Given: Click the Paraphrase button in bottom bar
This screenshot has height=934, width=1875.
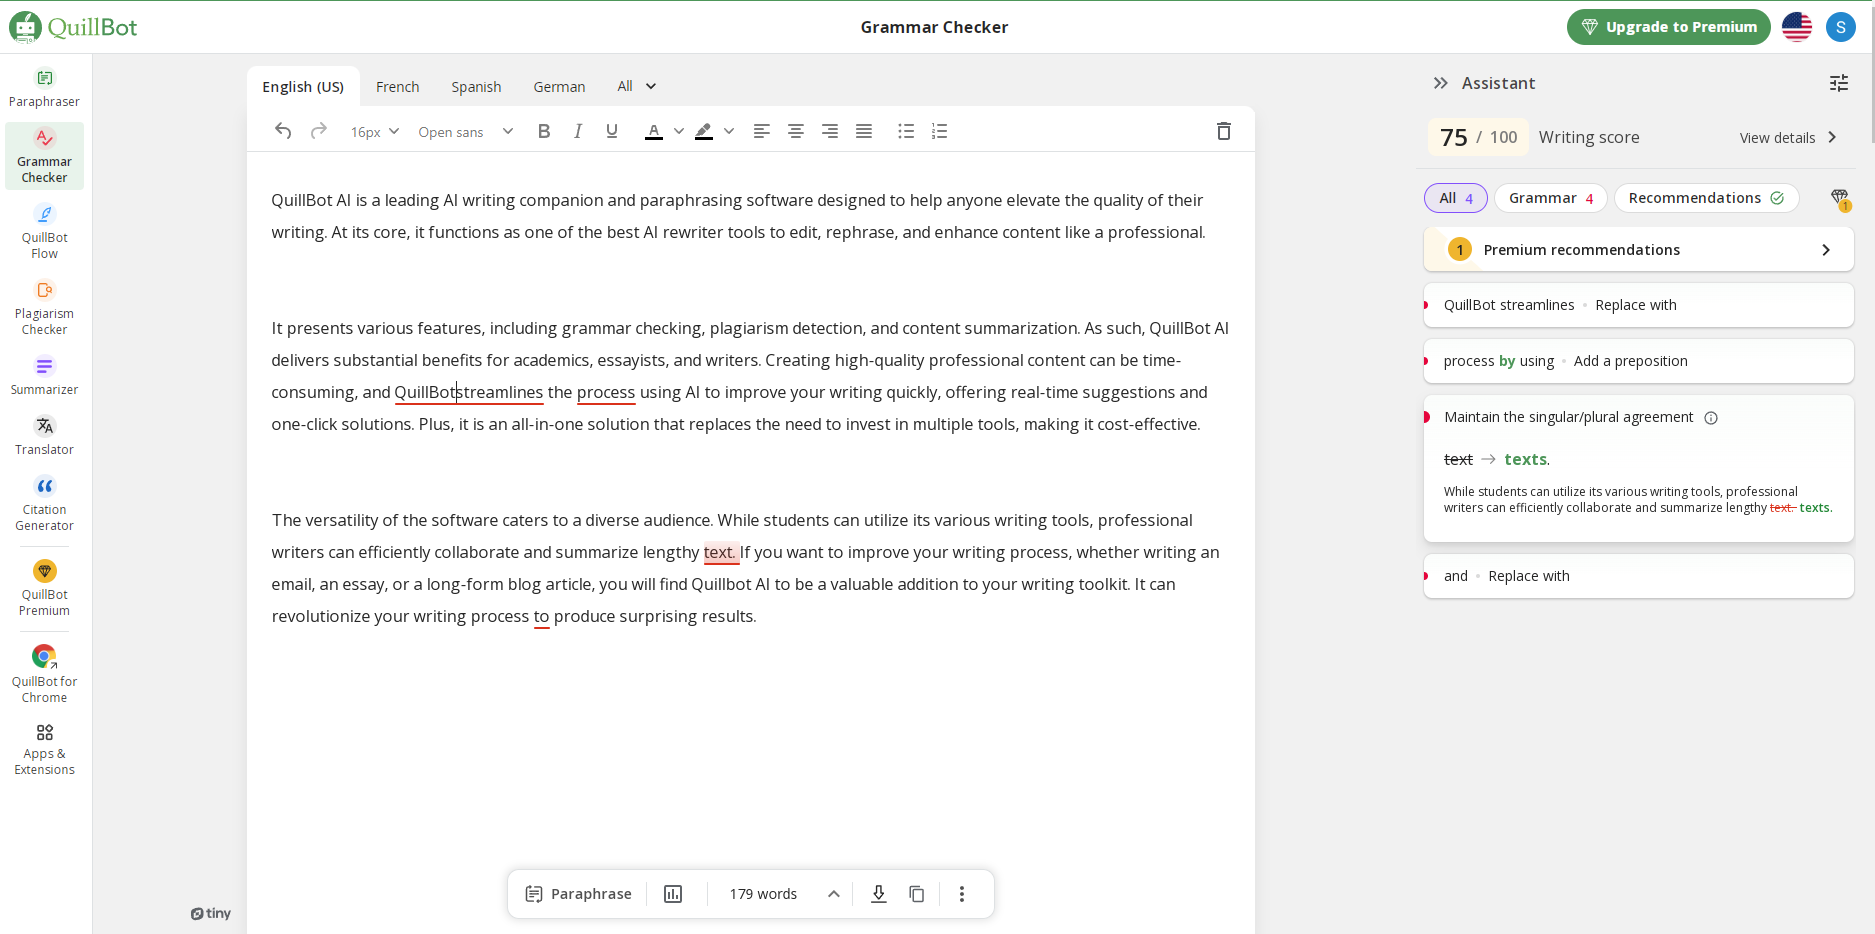Looking at the screenshot, I should pyautogui.click(x=578, y=894).
